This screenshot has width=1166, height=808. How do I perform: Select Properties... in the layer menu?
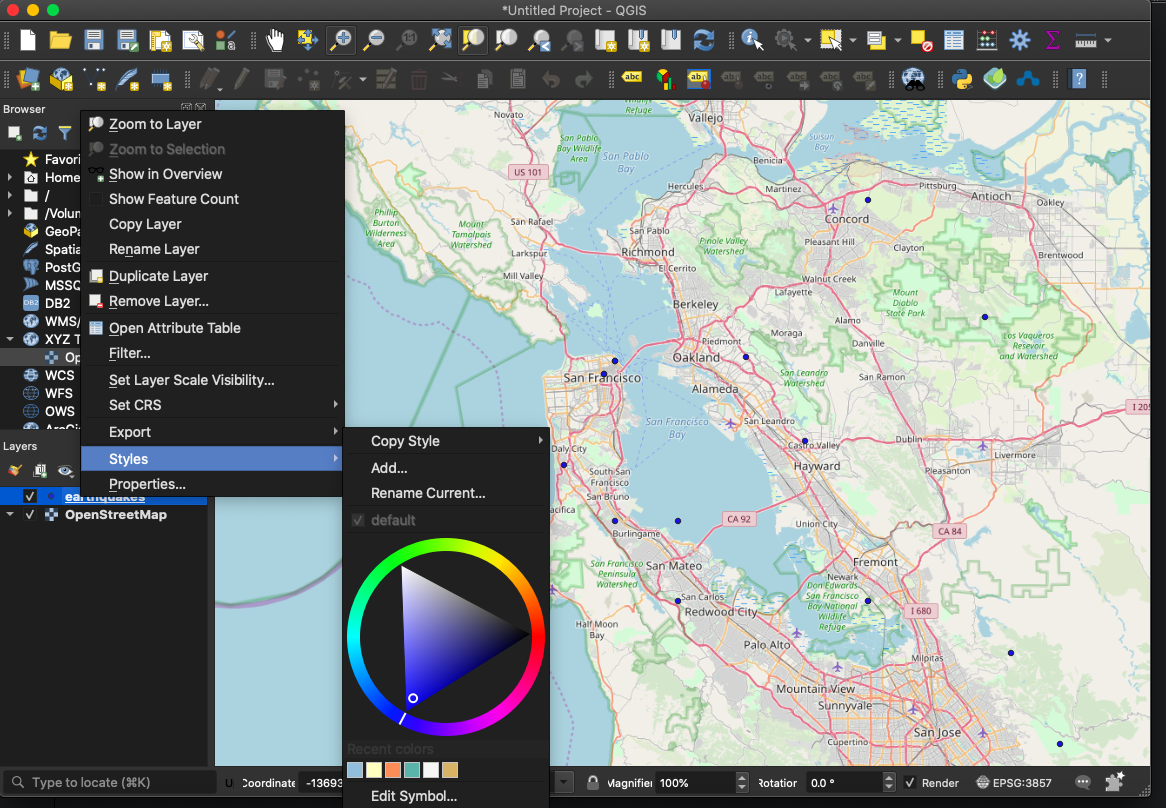tap(147, 484)
